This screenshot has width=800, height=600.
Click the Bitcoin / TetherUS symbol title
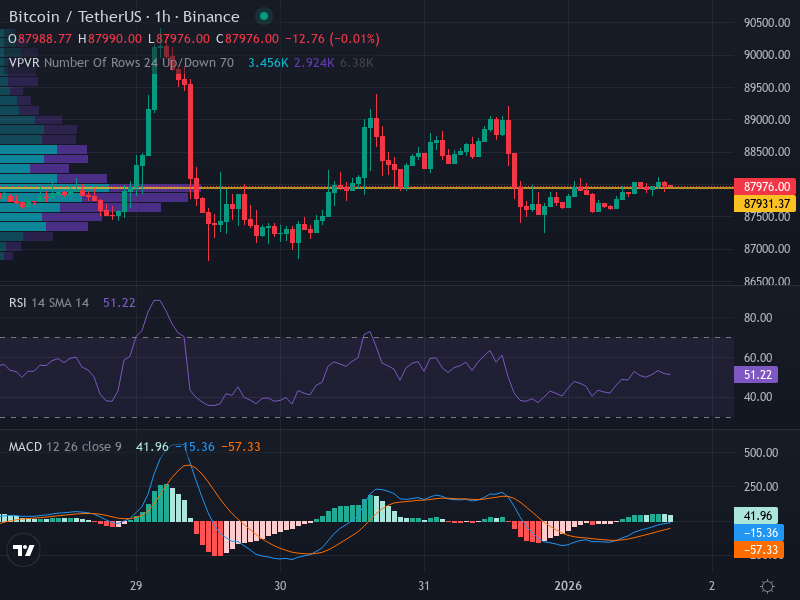pos(124,17)
